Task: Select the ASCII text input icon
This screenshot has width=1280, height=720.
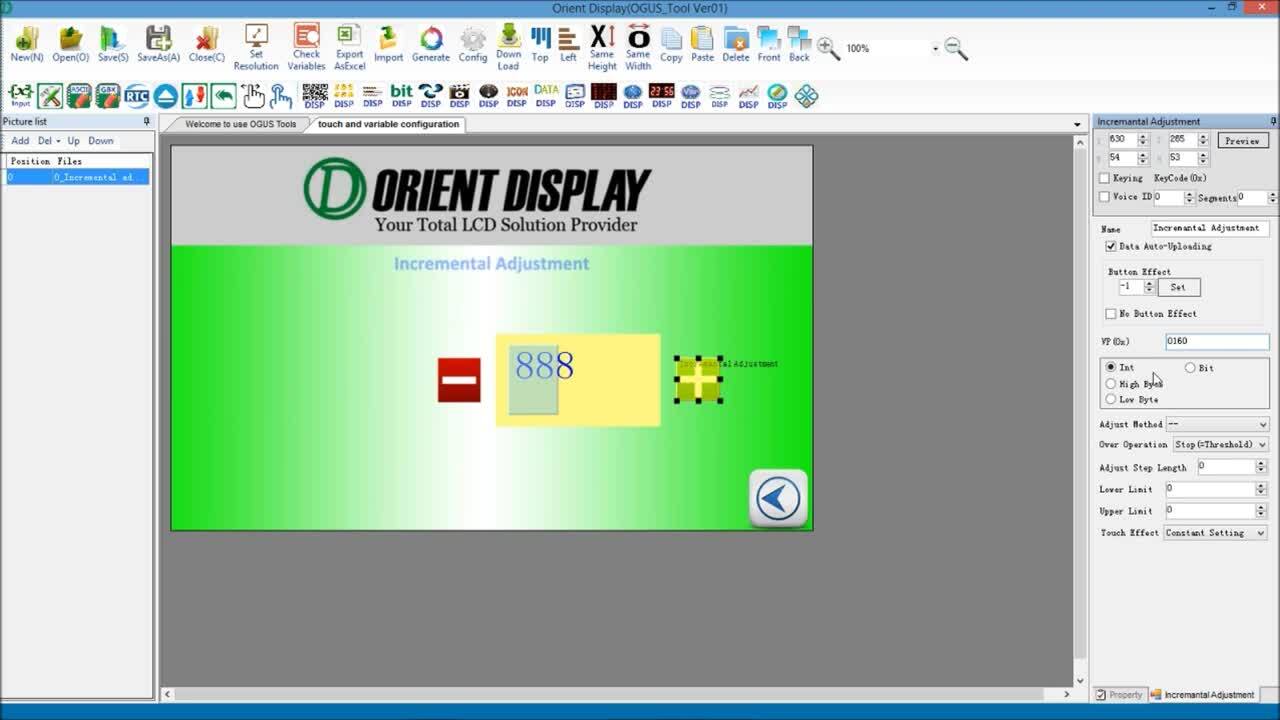Action: click(79, 96)
